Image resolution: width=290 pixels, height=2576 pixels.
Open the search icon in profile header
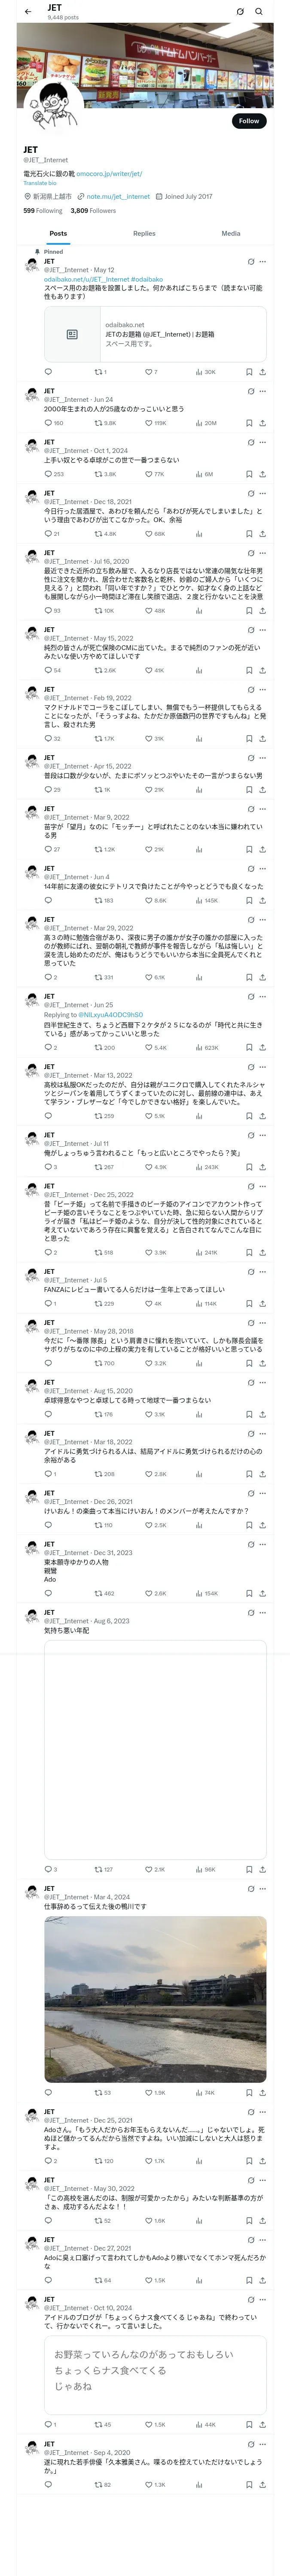(259, 12)
